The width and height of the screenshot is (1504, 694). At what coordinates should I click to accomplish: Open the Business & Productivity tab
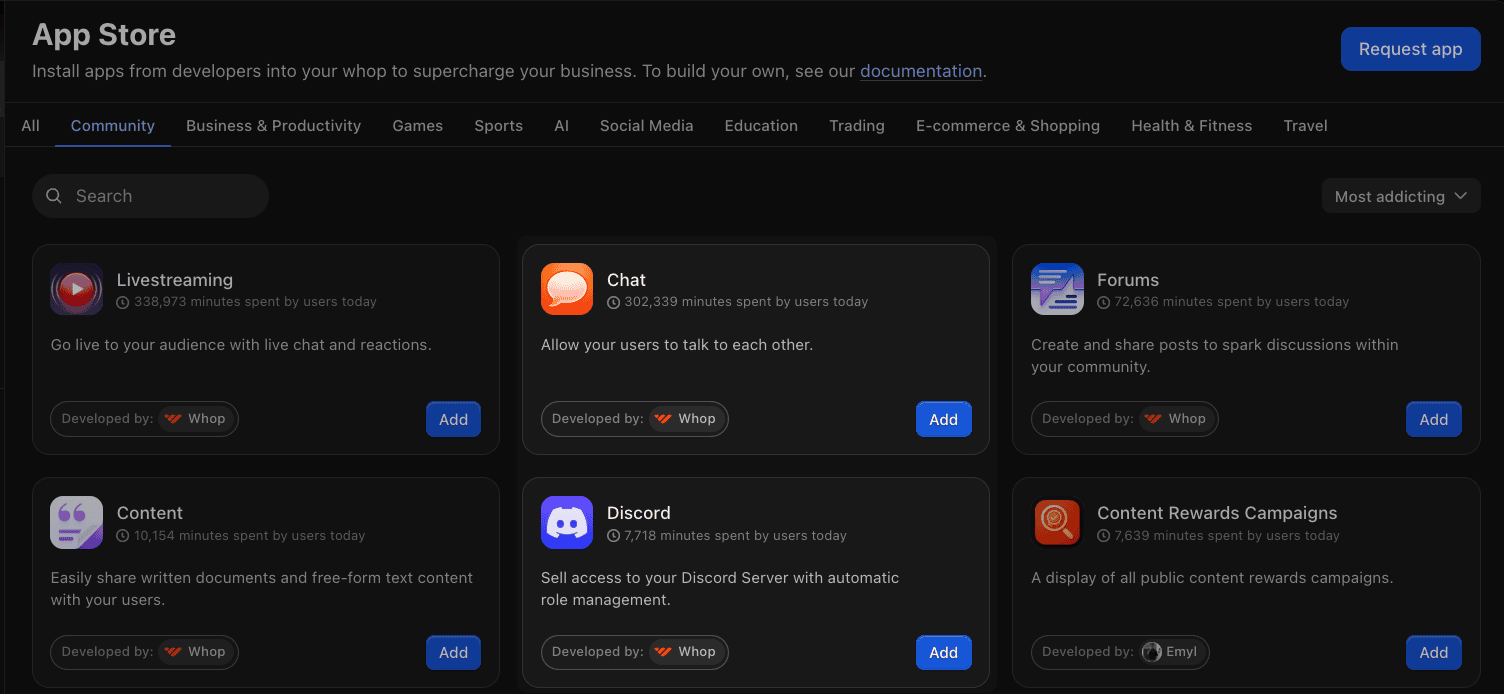pyautogui.click(x=273, y=126)
